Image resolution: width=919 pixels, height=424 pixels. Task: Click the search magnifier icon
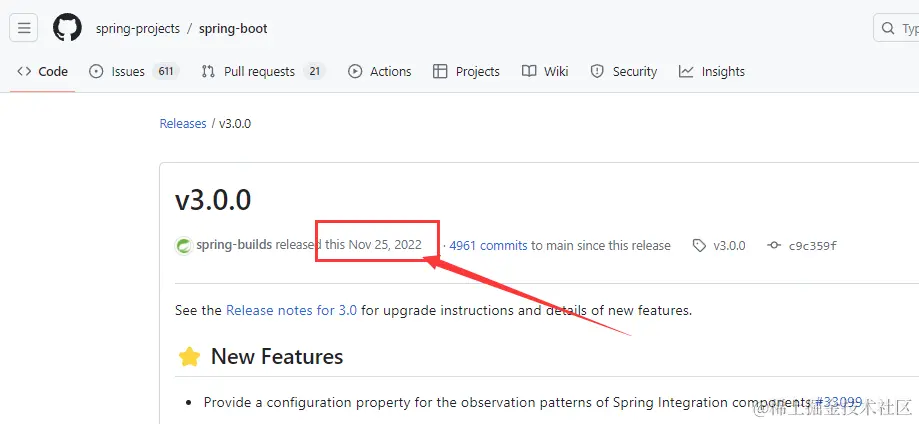(x=889, y=28)
